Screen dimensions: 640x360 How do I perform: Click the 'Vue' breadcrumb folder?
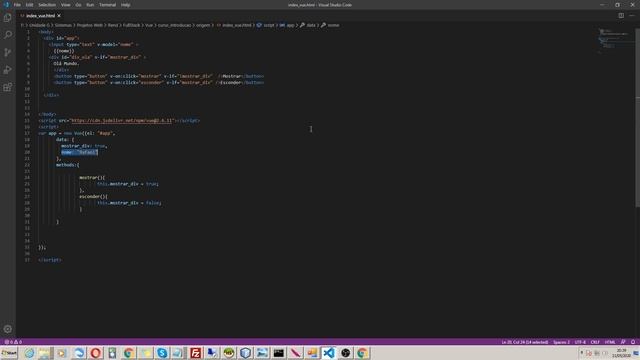tap(149, 25)
